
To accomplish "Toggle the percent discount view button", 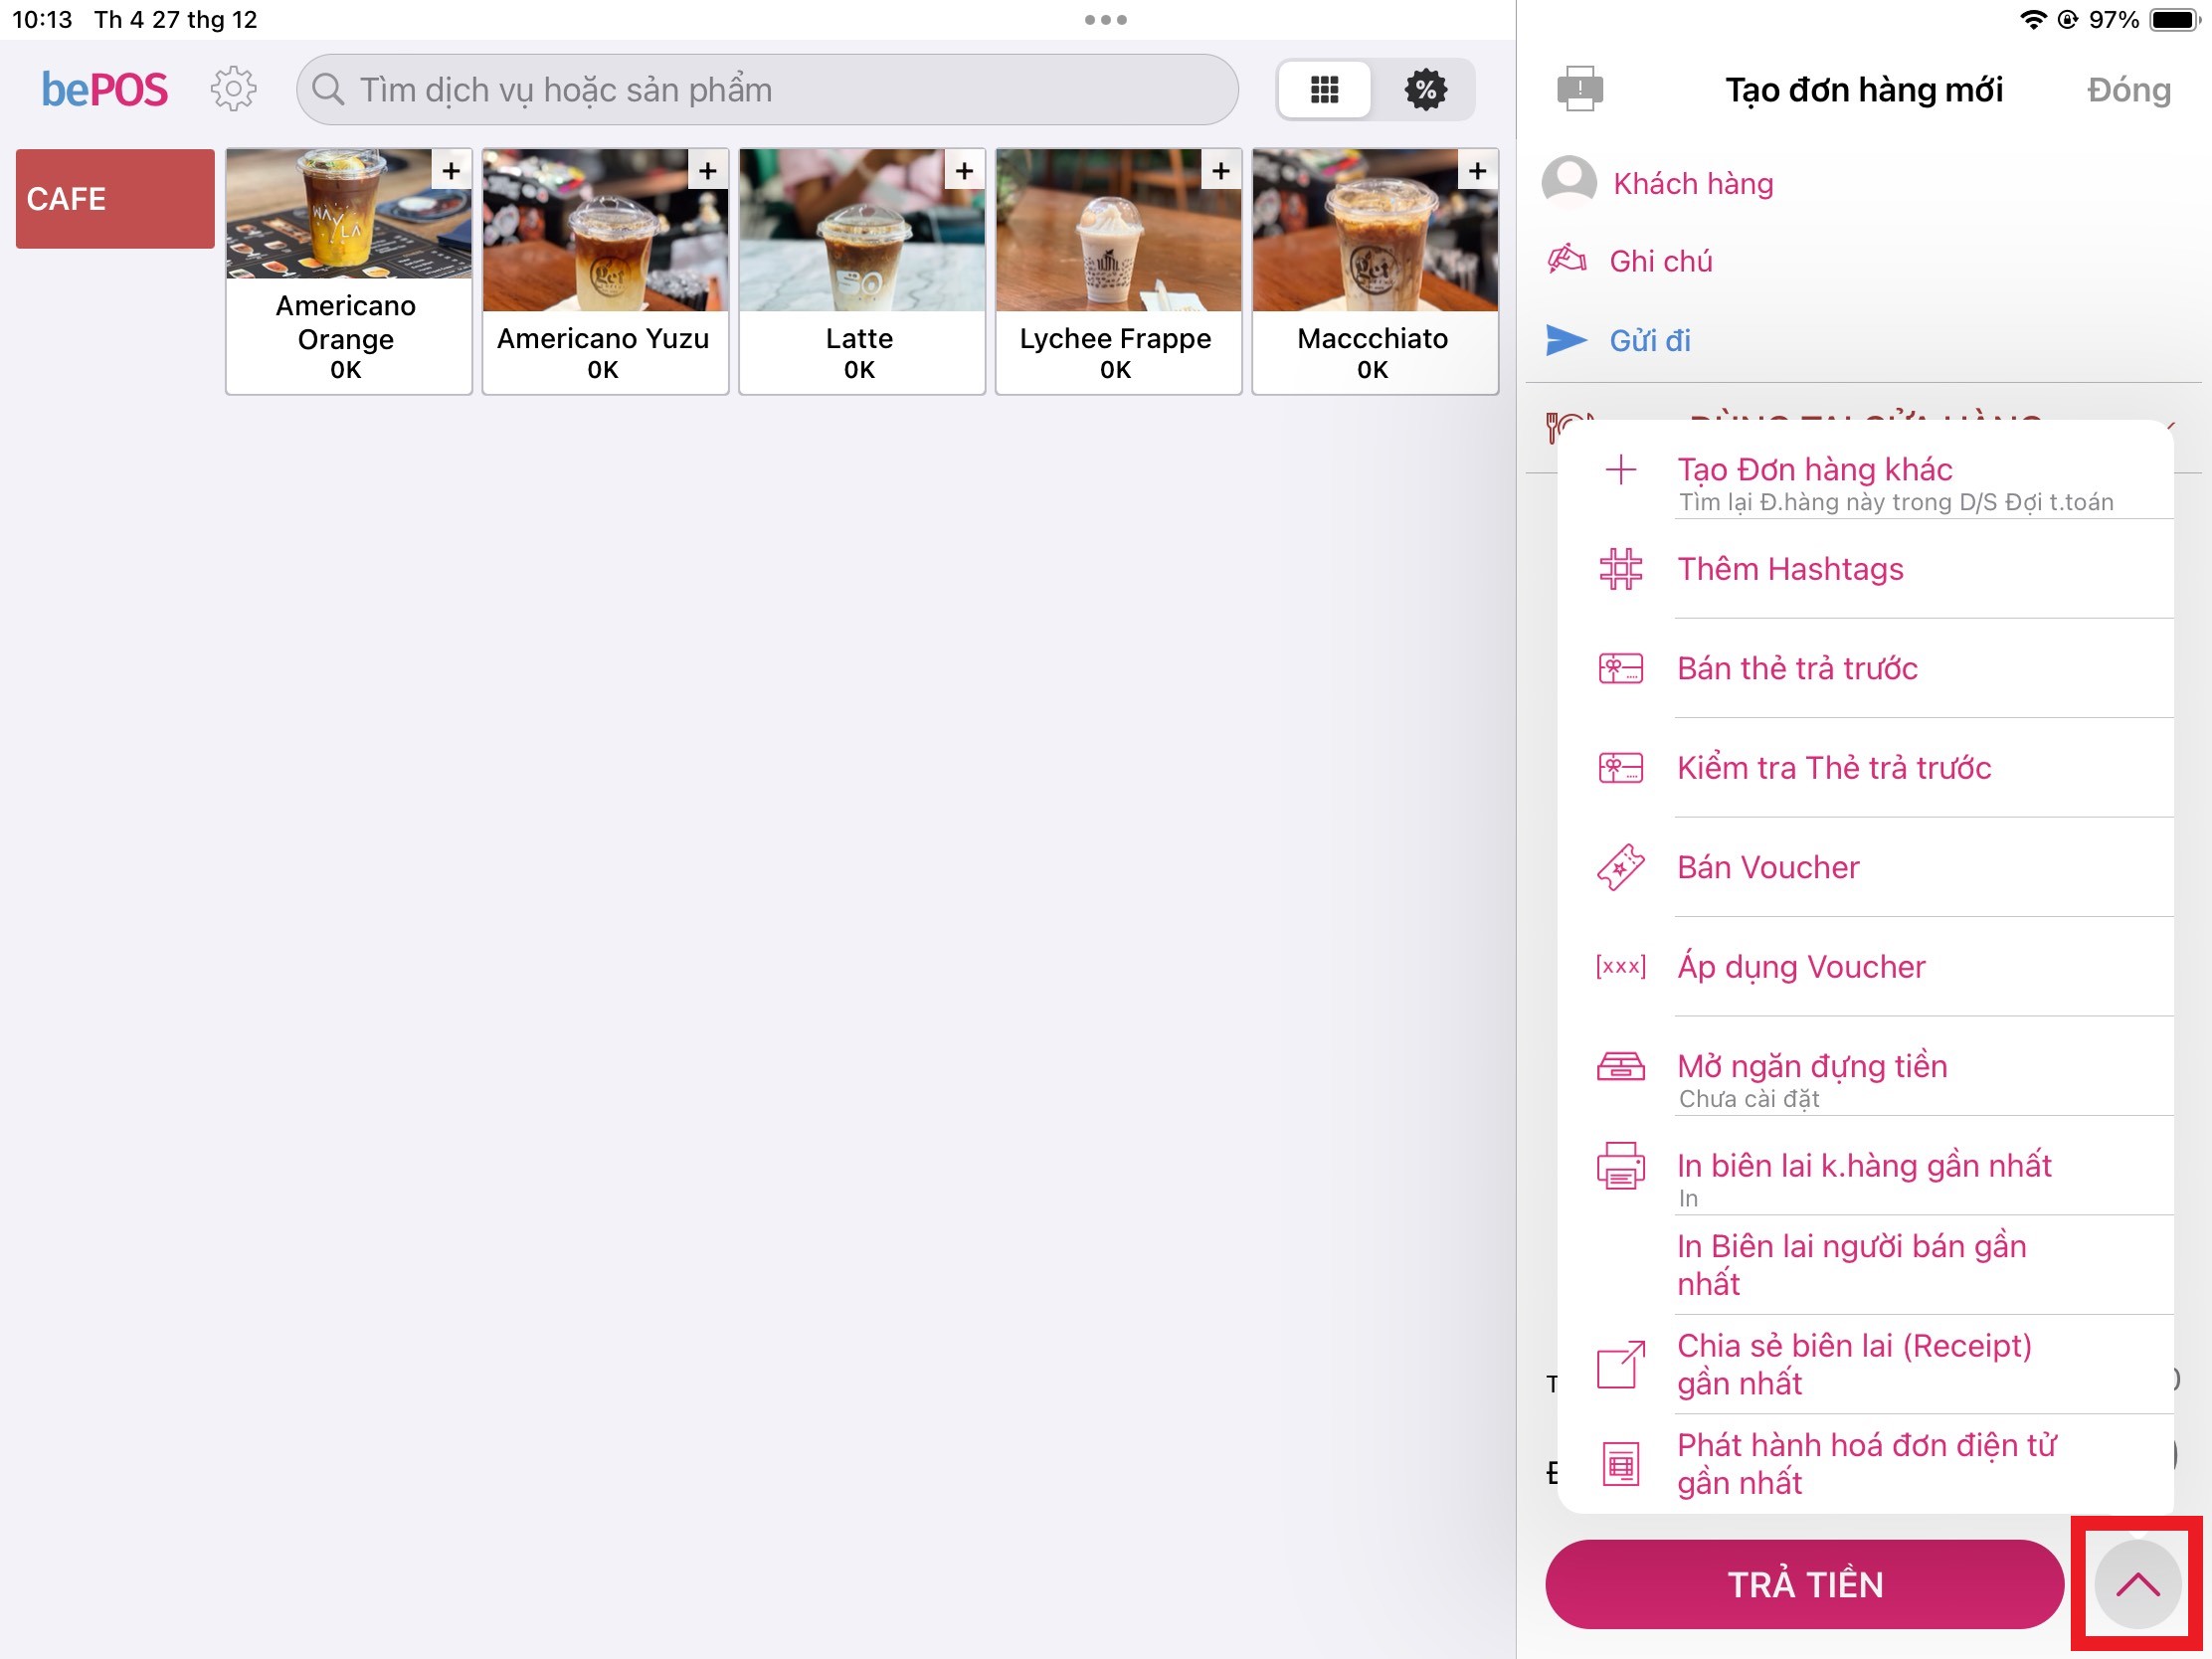I will pyautogui.click(x=1425, y=90).
